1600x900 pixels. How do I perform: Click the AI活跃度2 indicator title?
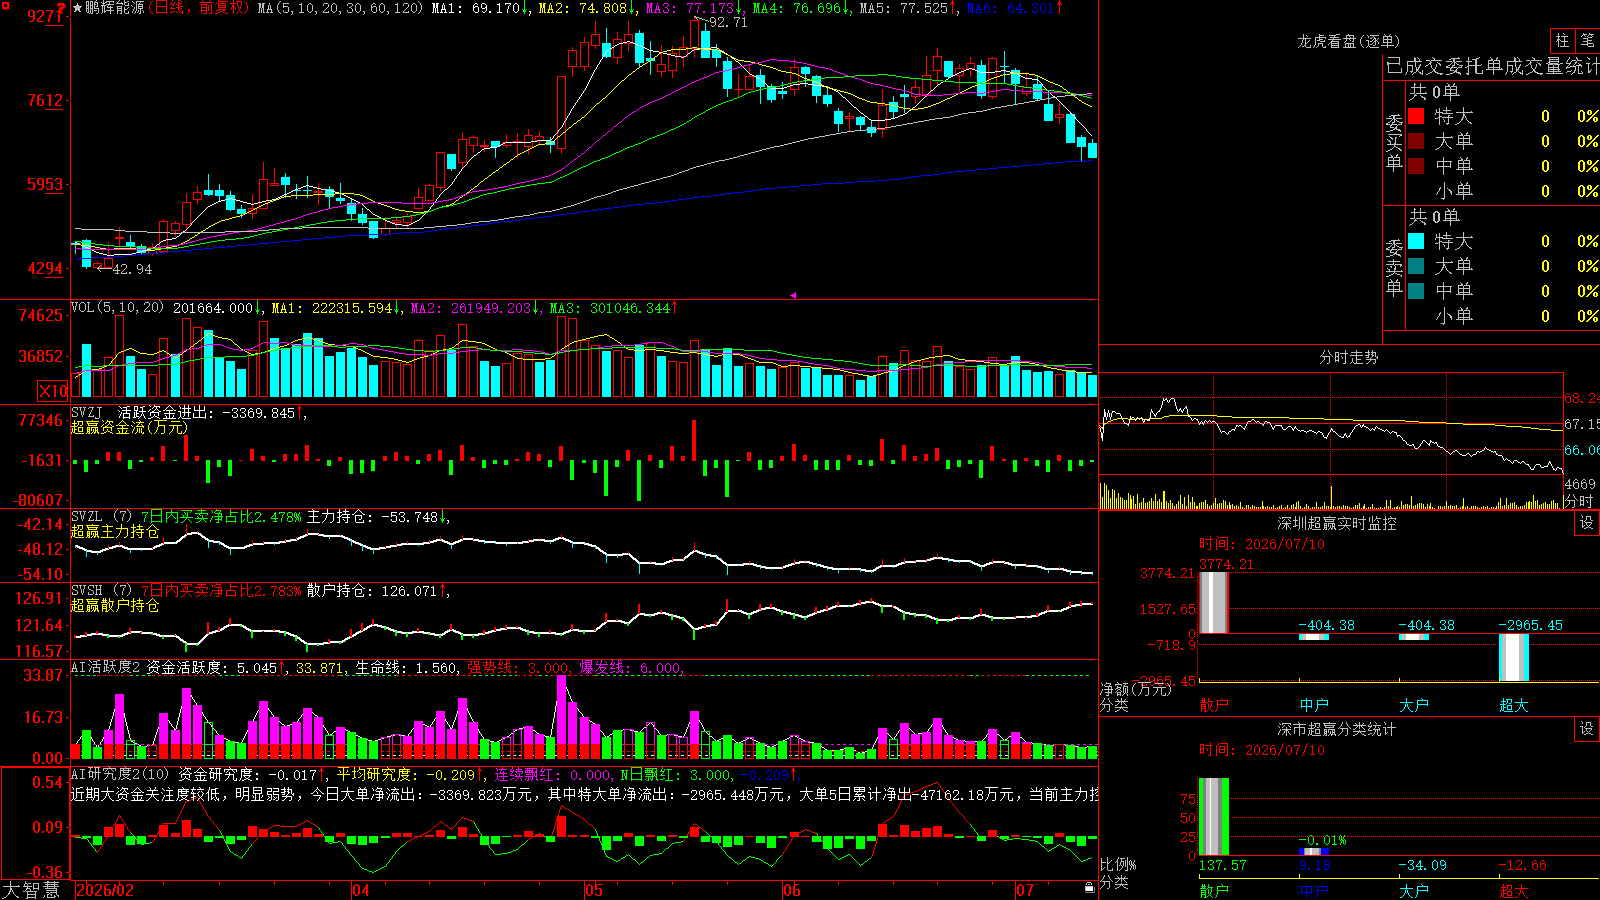[x=106, y=668]
